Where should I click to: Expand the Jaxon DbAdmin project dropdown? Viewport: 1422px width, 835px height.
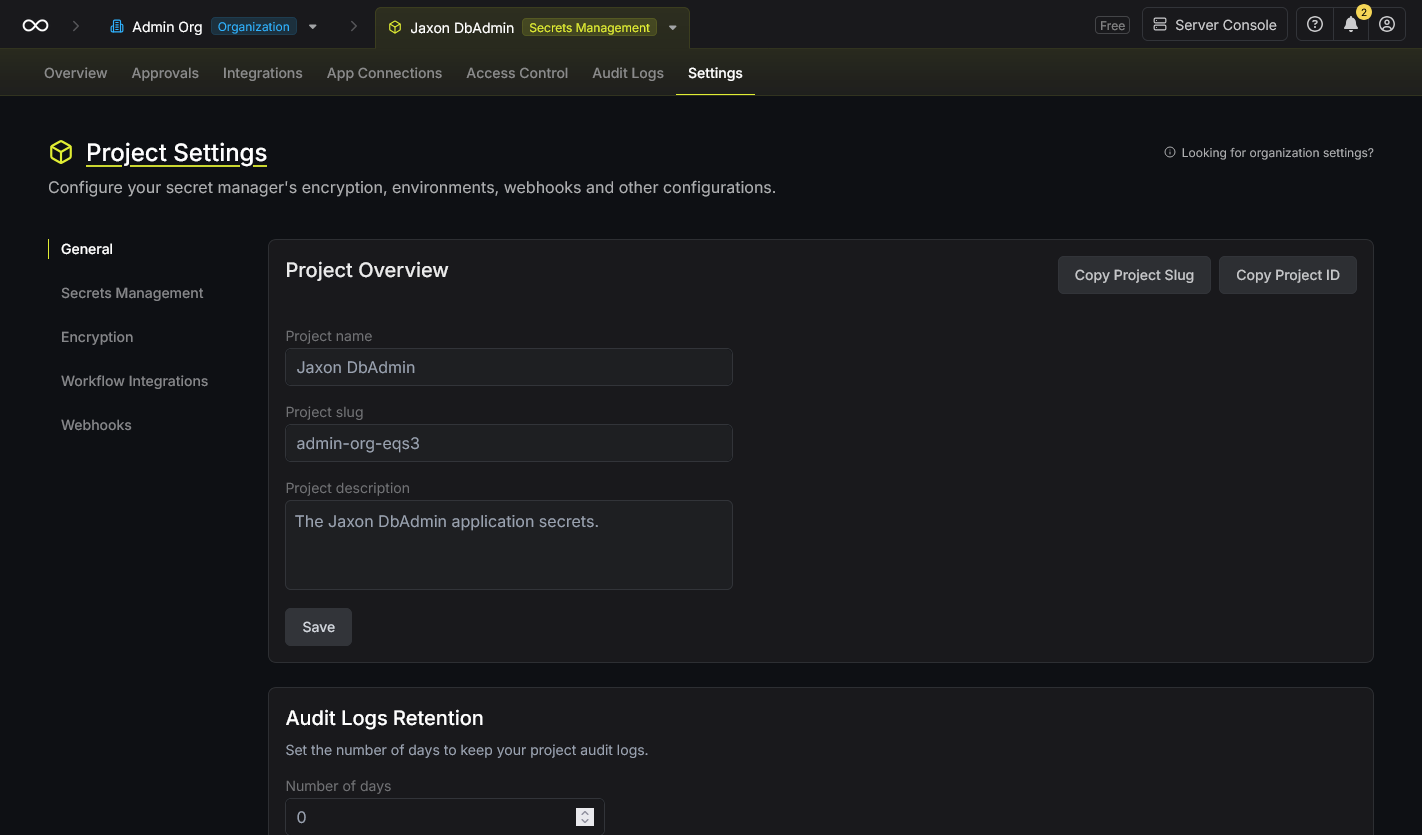671,28
